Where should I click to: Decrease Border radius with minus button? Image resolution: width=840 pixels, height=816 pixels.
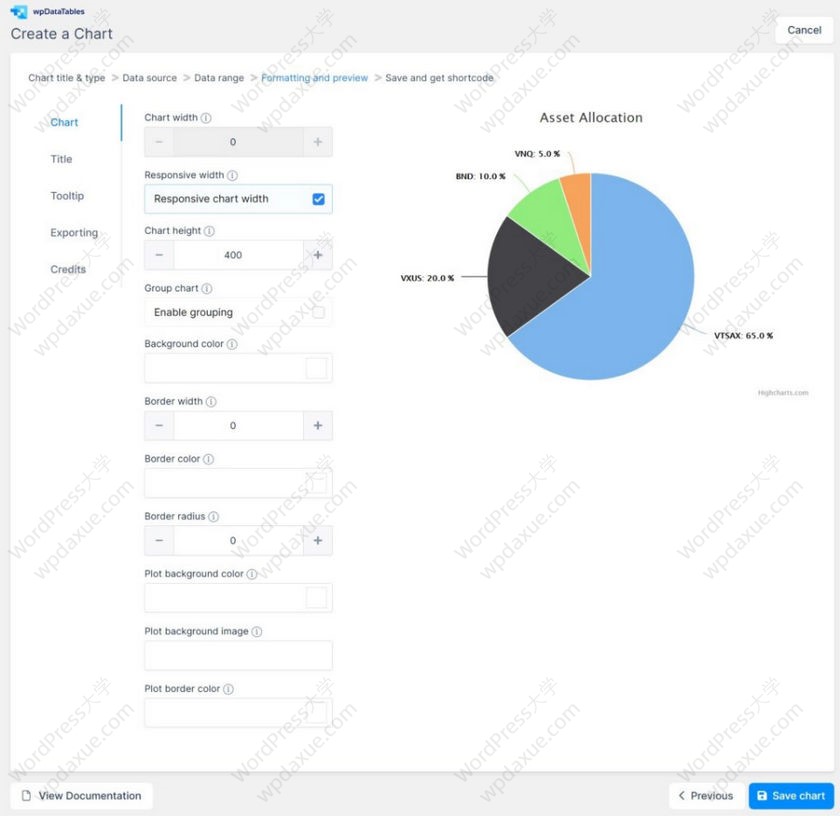[159, 541]
